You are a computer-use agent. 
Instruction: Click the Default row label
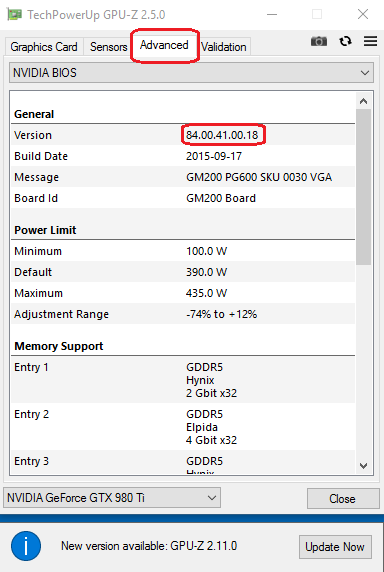pos(33,272)
